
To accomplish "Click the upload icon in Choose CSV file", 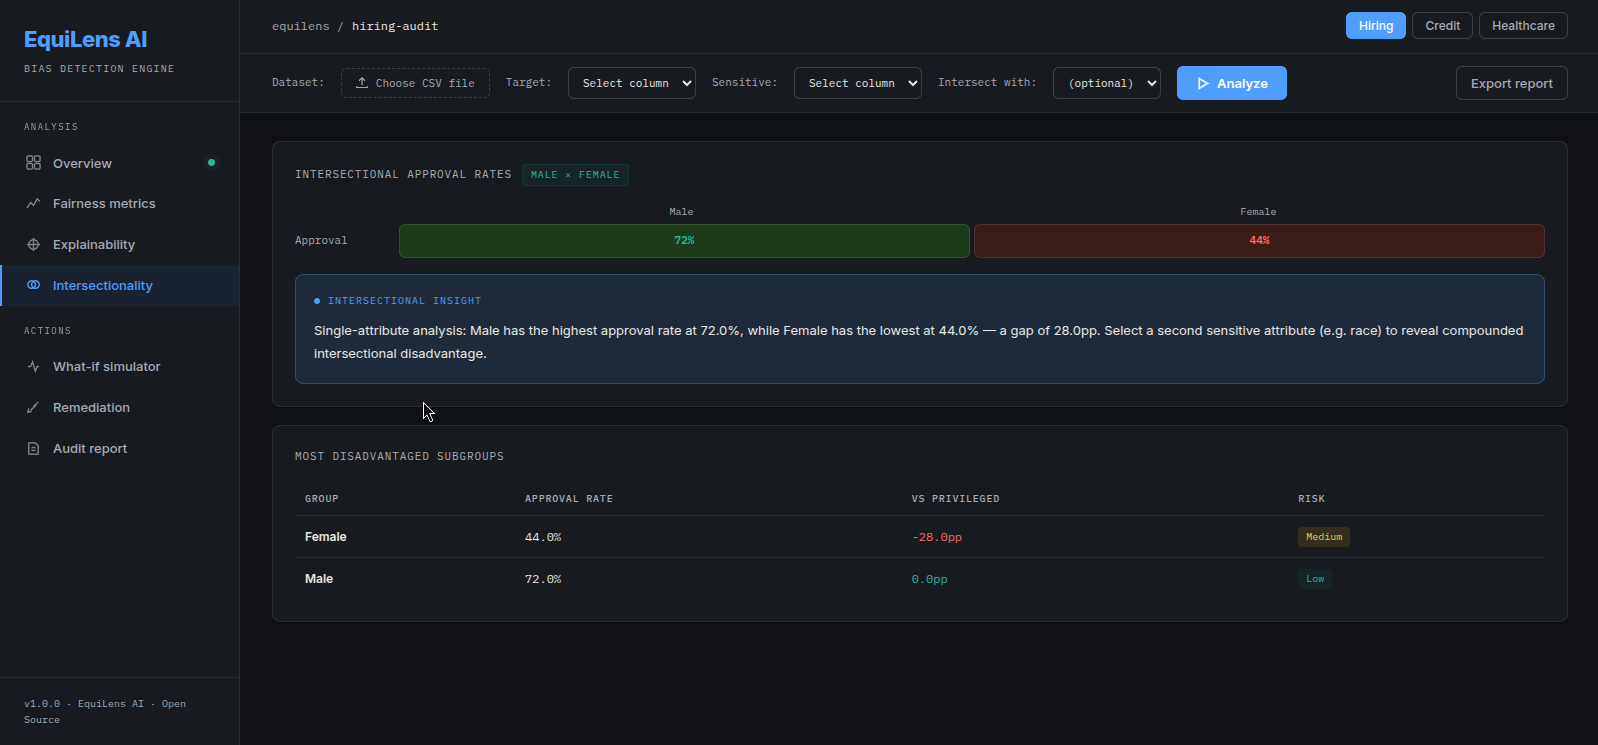I will (x=362, y=83).
